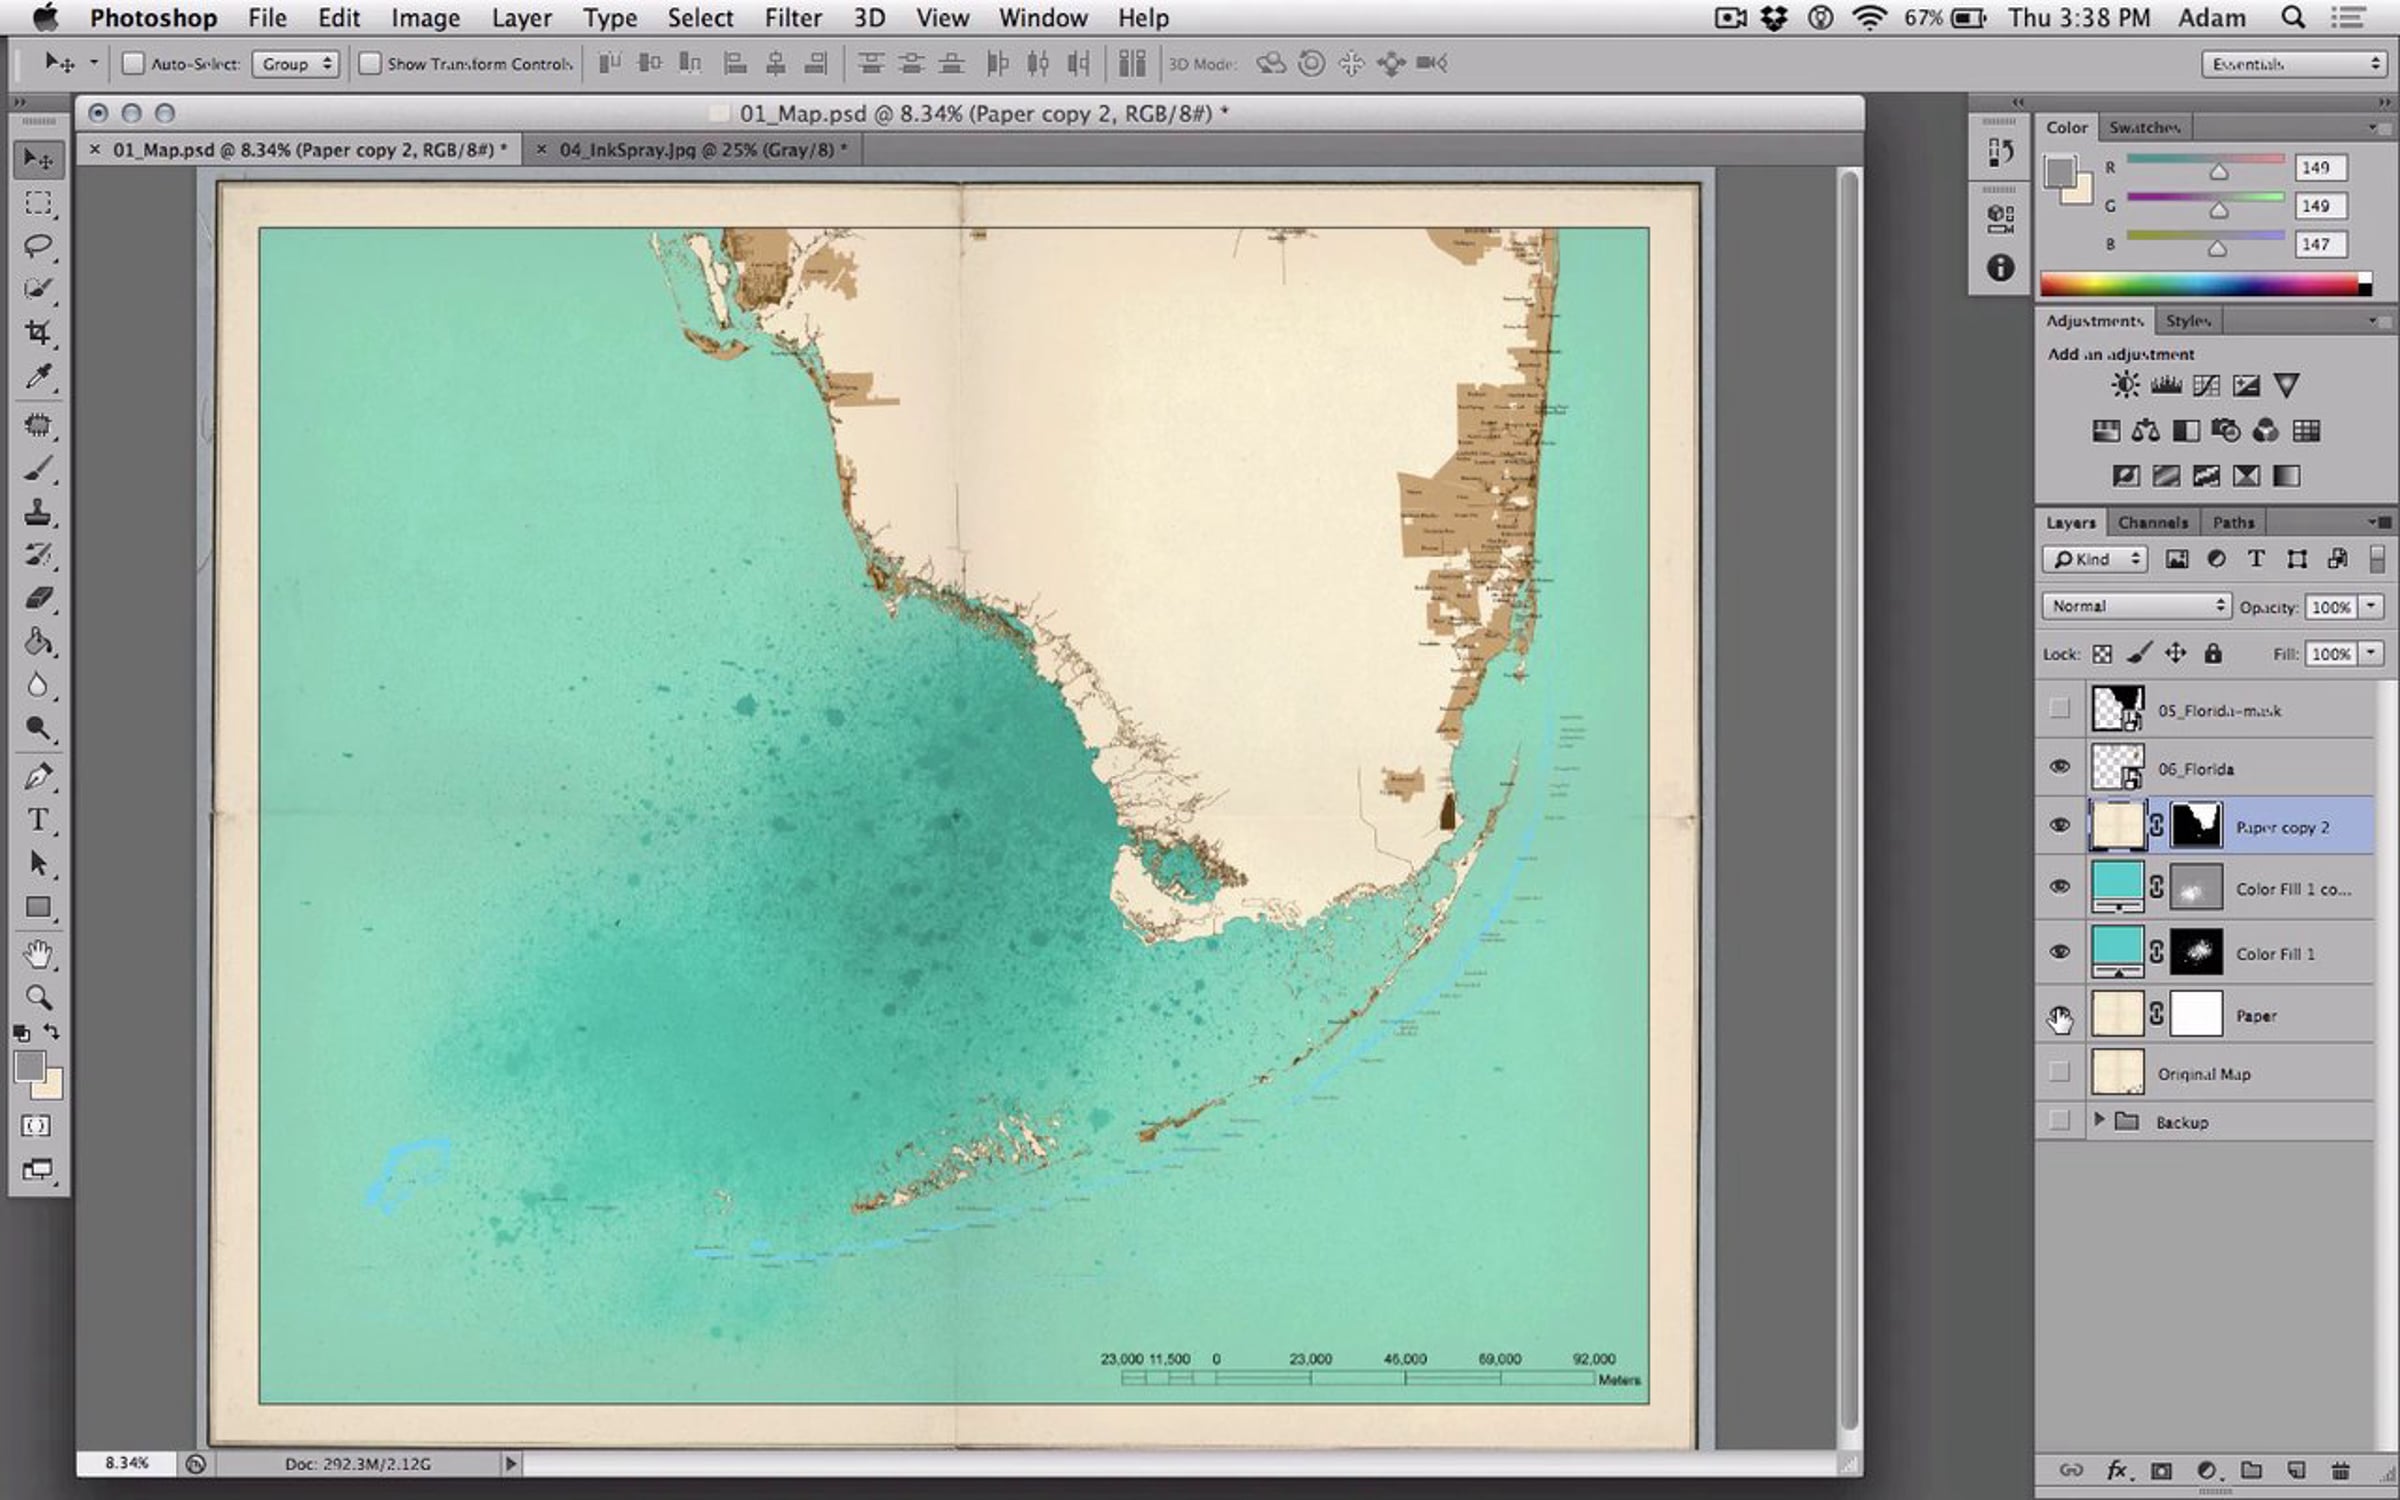Lock all layer properties button
Screen dimensions: 2400x1500
(x=2213, y=654)
